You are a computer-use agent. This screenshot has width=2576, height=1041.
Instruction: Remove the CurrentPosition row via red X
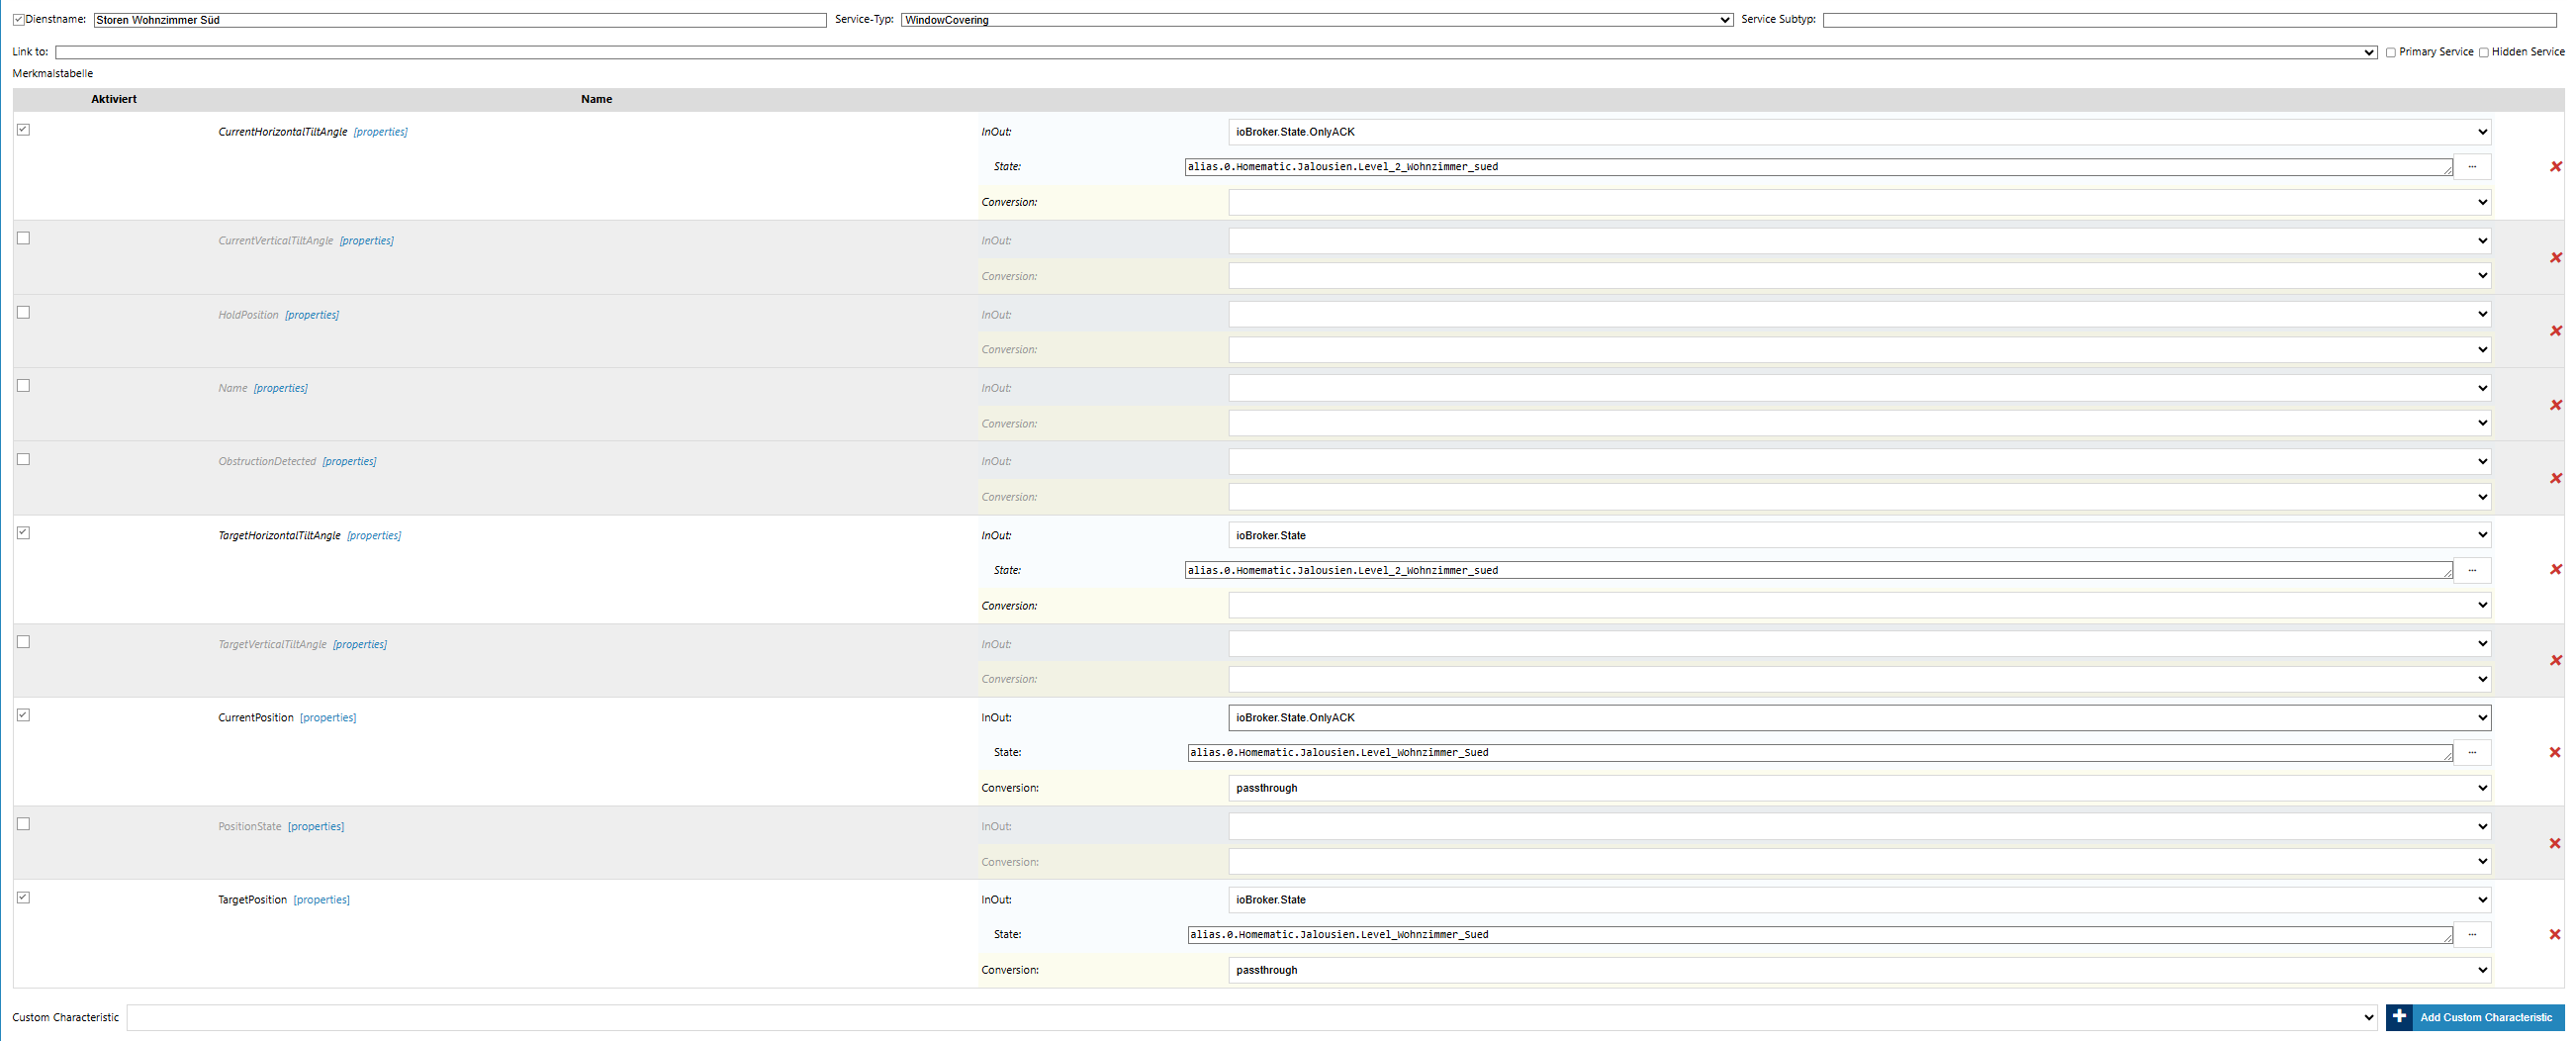2554,753
